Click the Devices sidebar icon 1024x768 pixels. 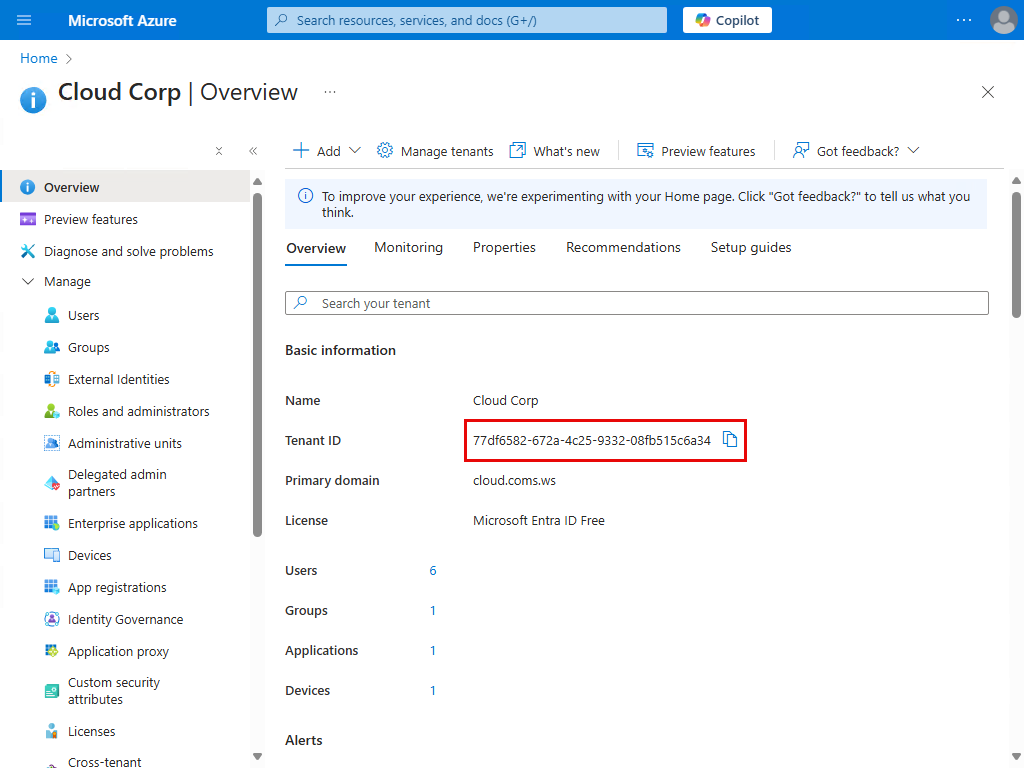52,554
